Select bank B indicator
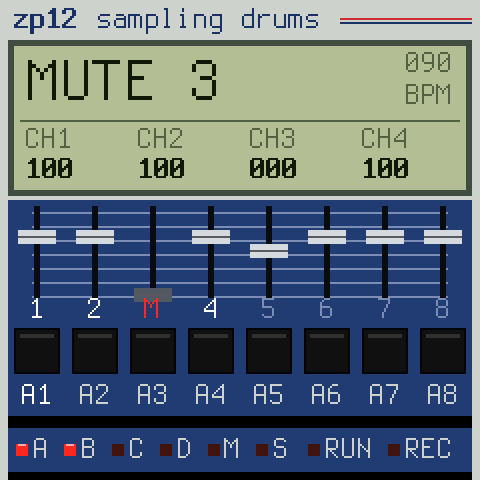The width and height of the screenshot is (480, 480). [x=70, y=450]
